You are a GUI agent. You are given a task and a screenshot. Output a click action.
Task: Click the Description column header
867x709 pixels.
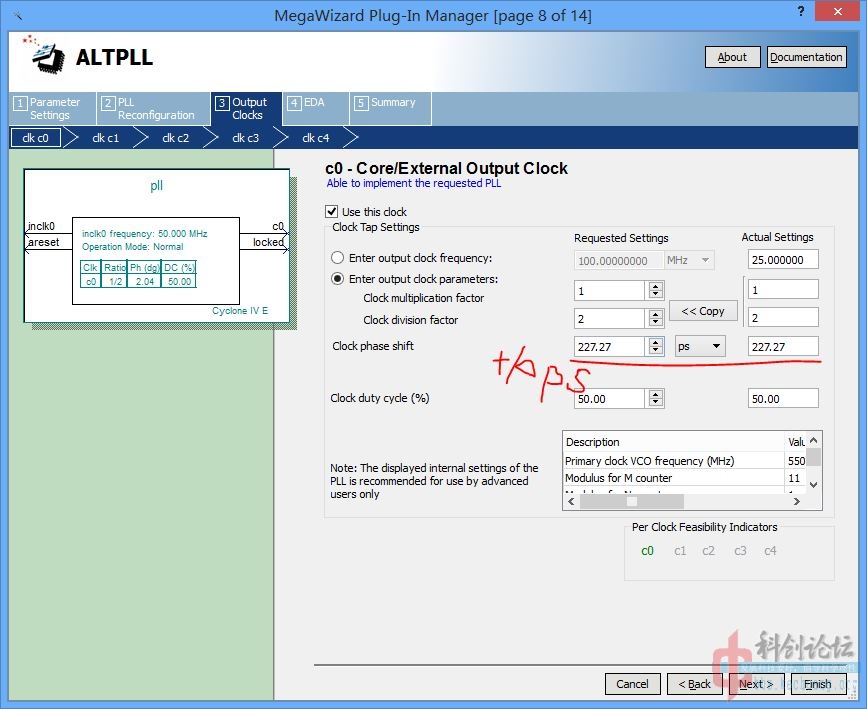click(673, 442)
